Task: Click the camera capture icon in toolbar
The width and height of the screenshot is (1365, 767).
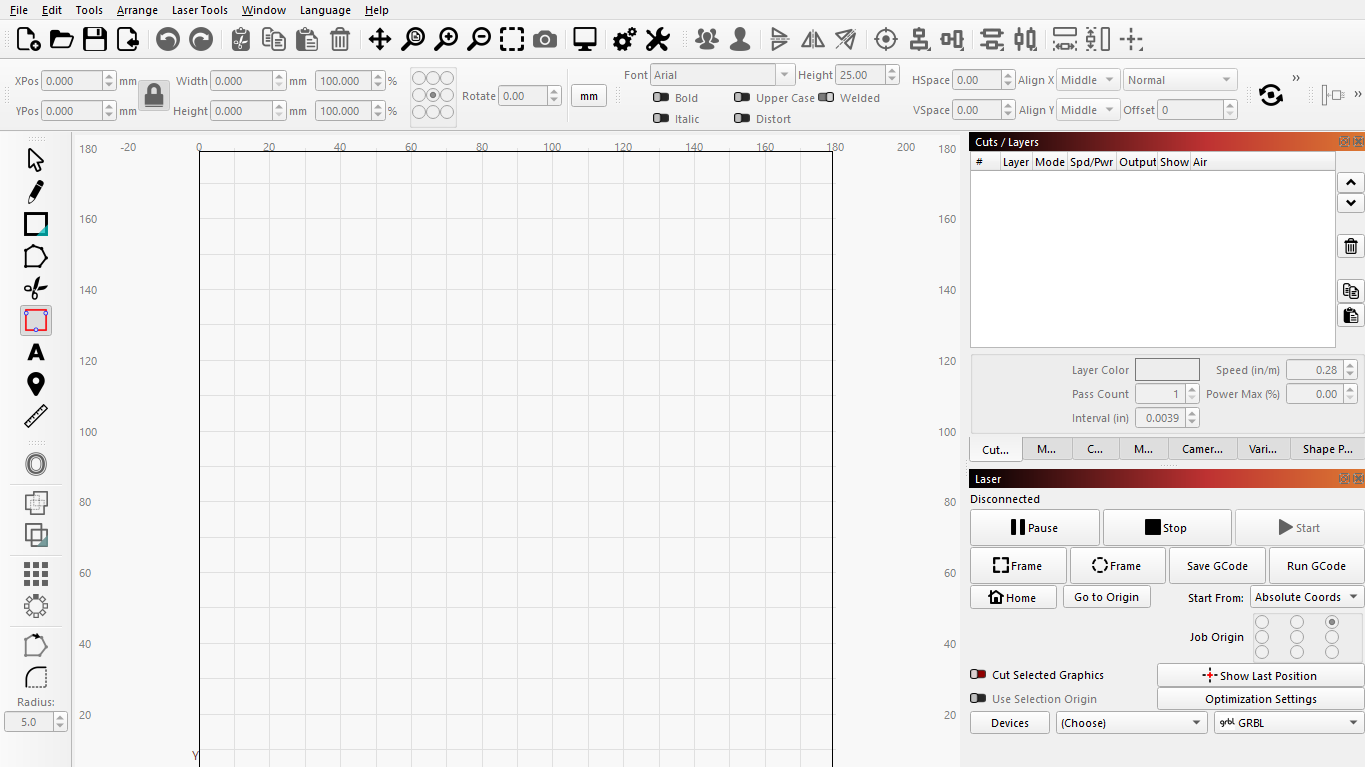Action: click(545, 40)
